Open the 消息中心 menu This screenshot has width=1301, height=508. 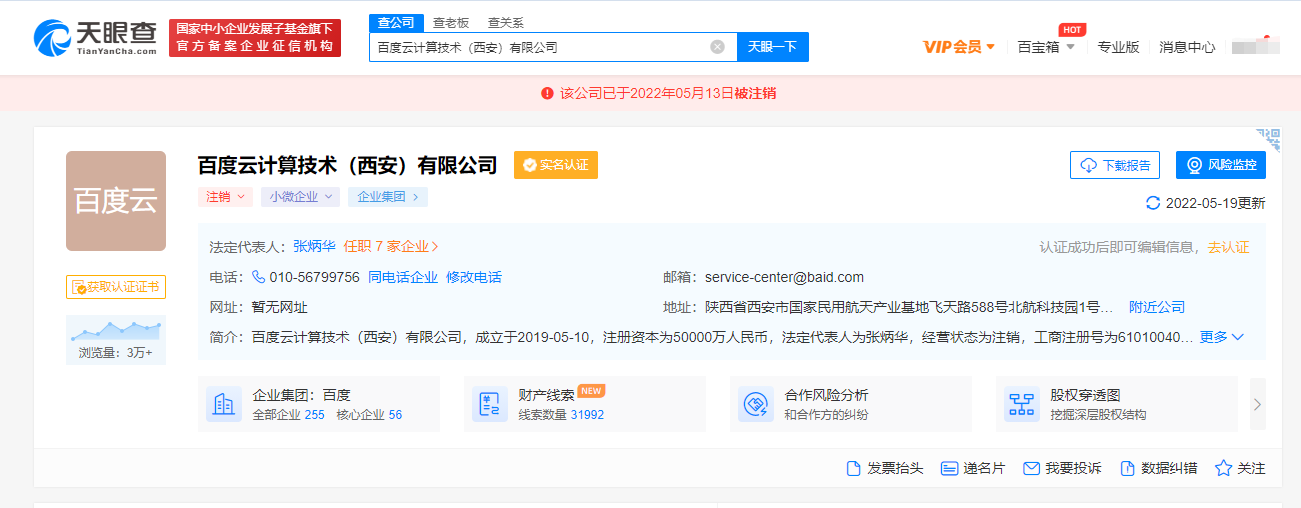pos(1187,47)
